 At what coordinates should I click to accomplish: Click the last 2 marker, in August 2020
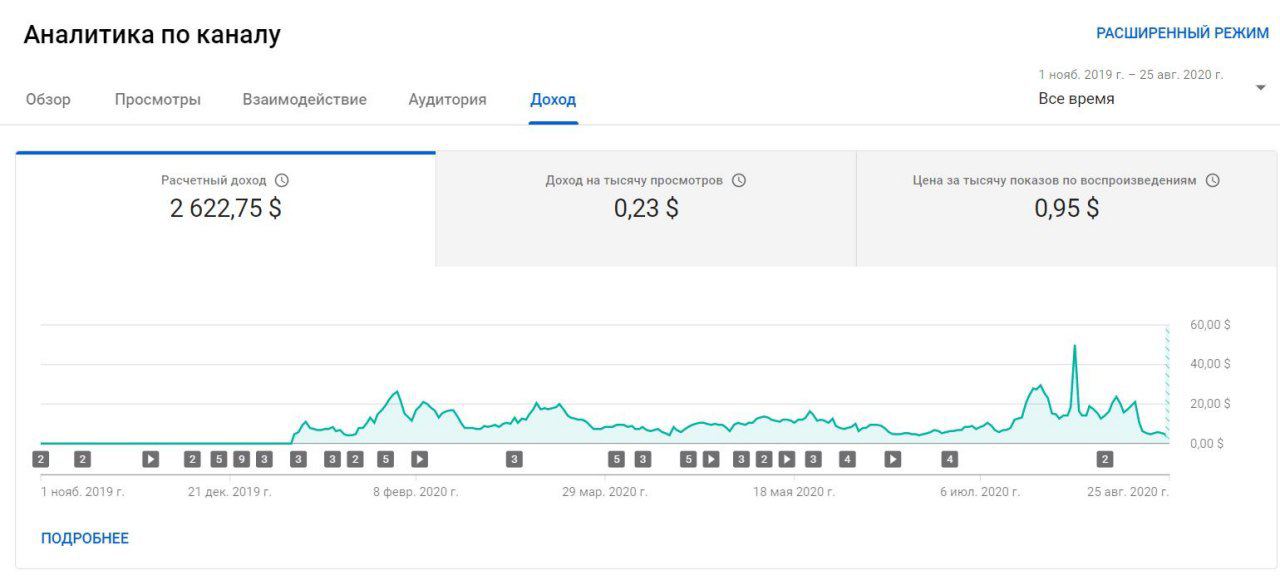click(1105, 459)
